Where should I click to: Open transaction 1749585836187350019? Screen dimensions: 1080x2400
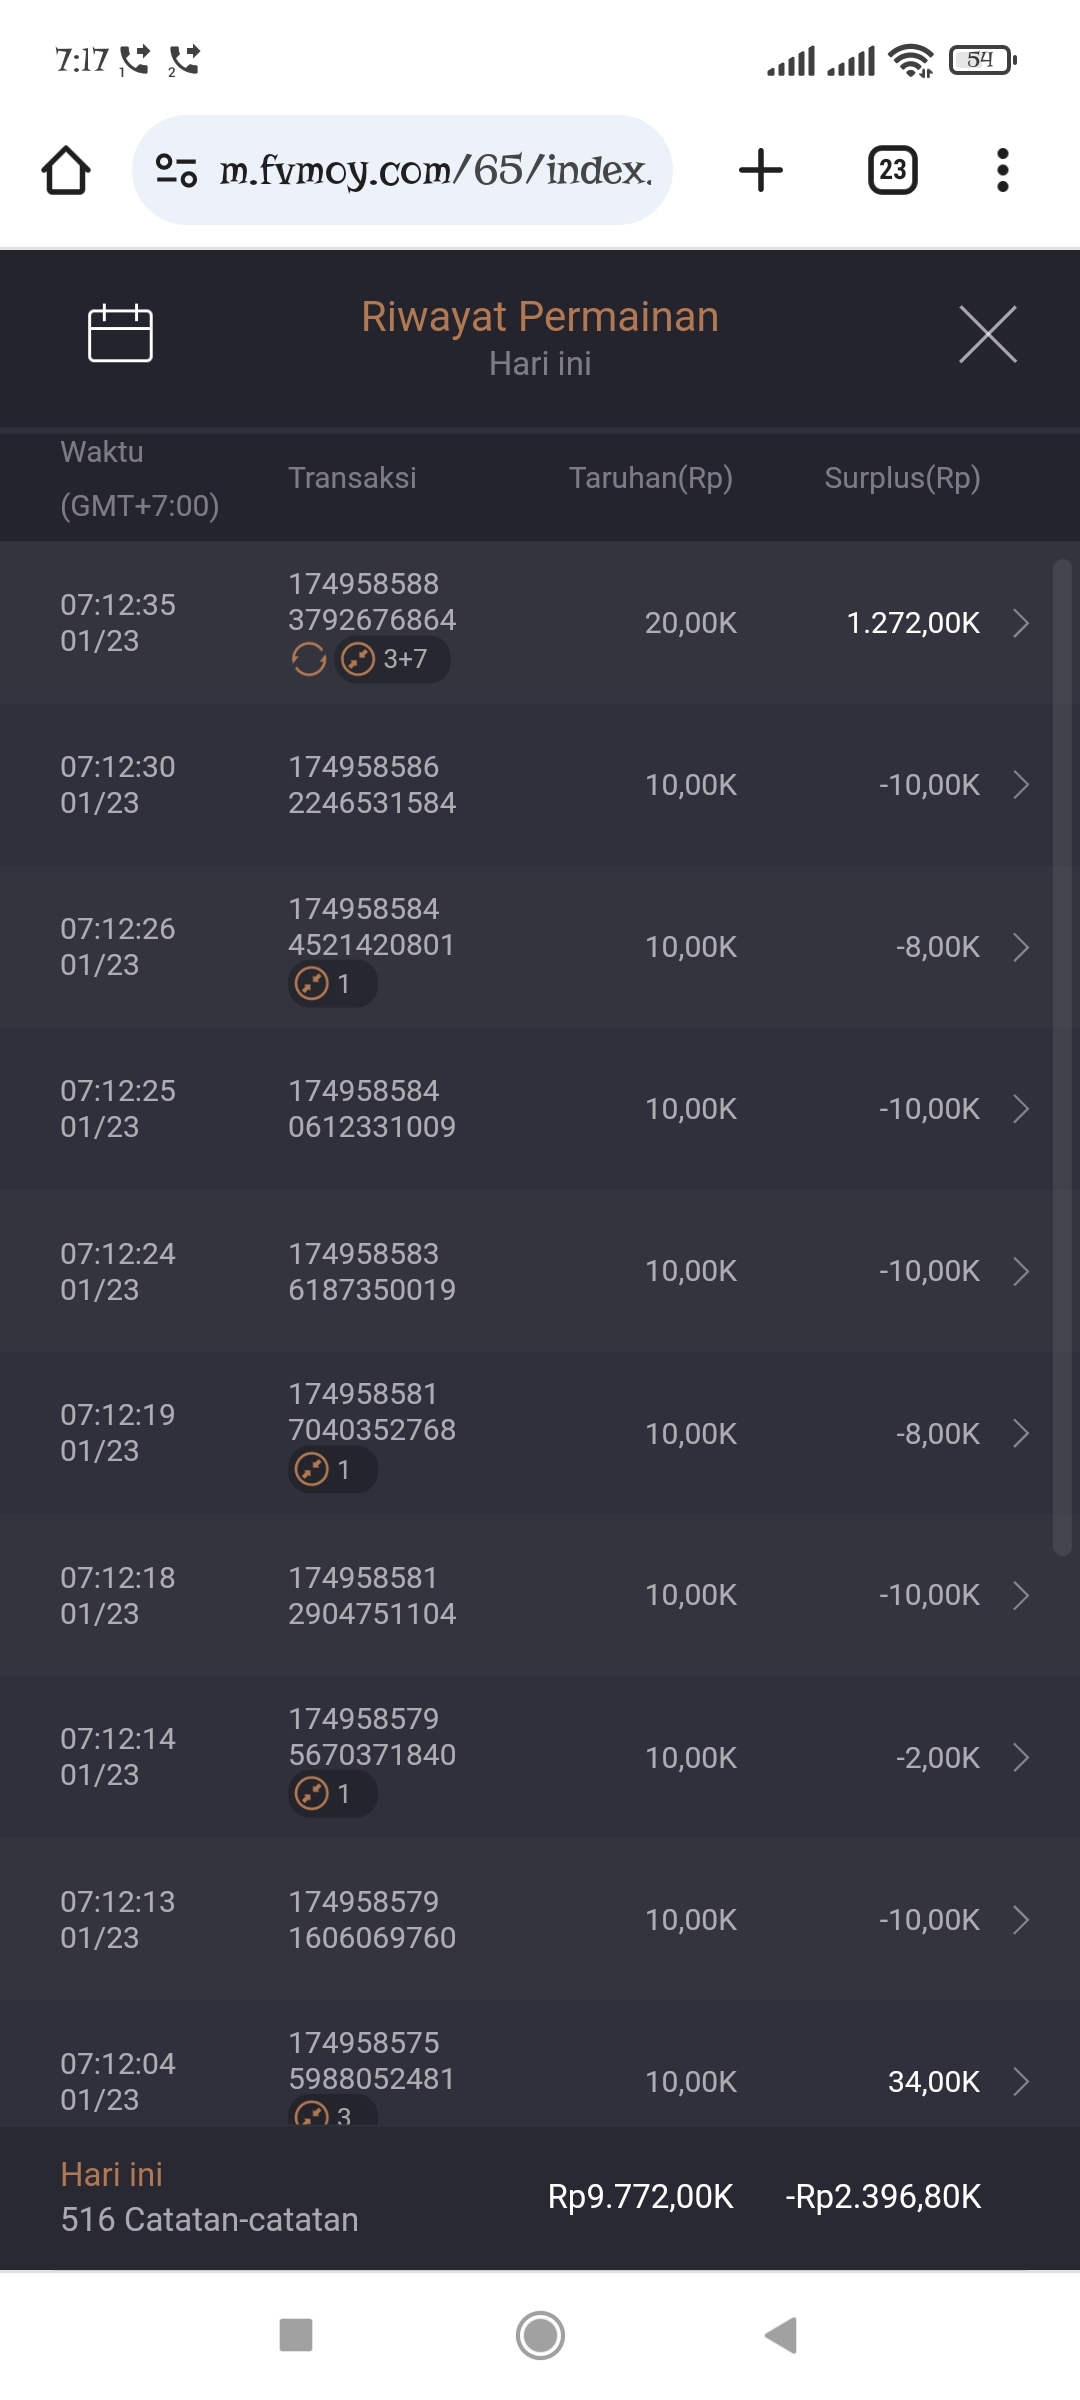tap(371, 1271)
